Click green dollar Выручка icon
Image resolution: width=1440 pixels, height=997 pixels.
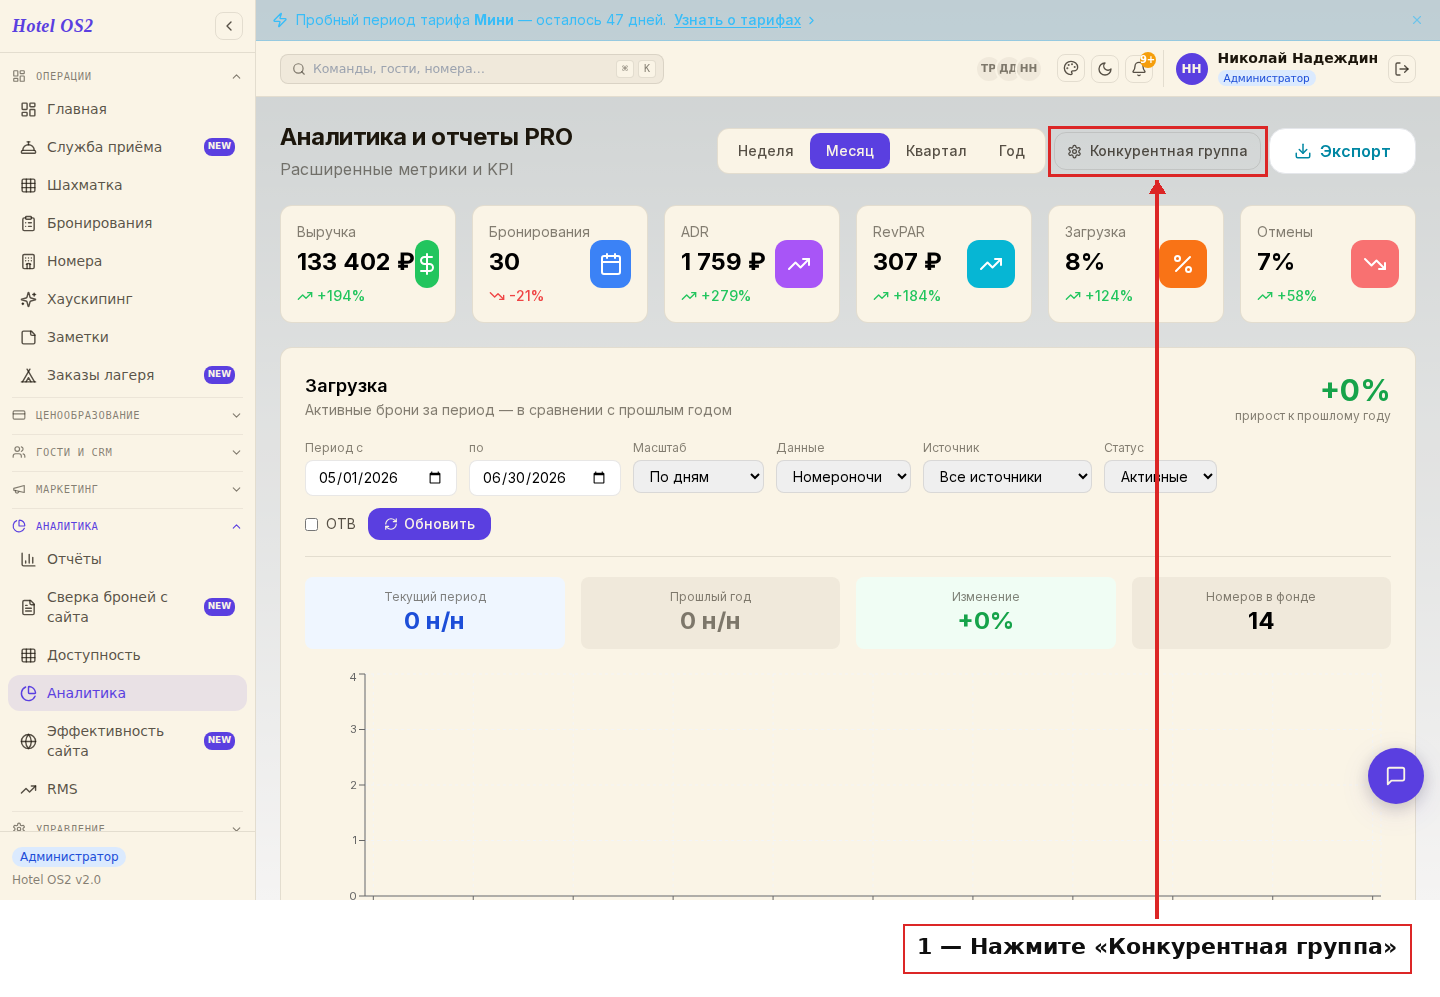pyautogui.click(x=427, y=264)
